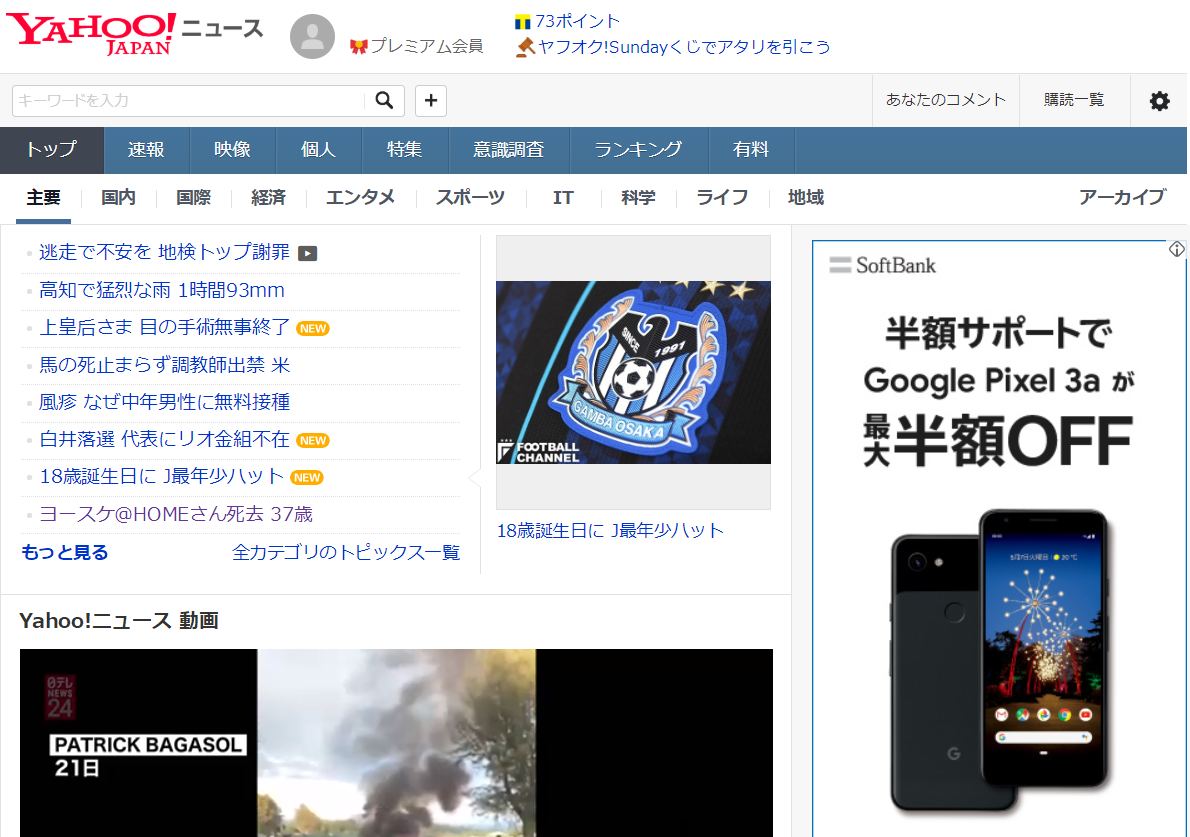Open the アーカイブ link
Screen dimensions: 1190x837
coord(1122,197)
